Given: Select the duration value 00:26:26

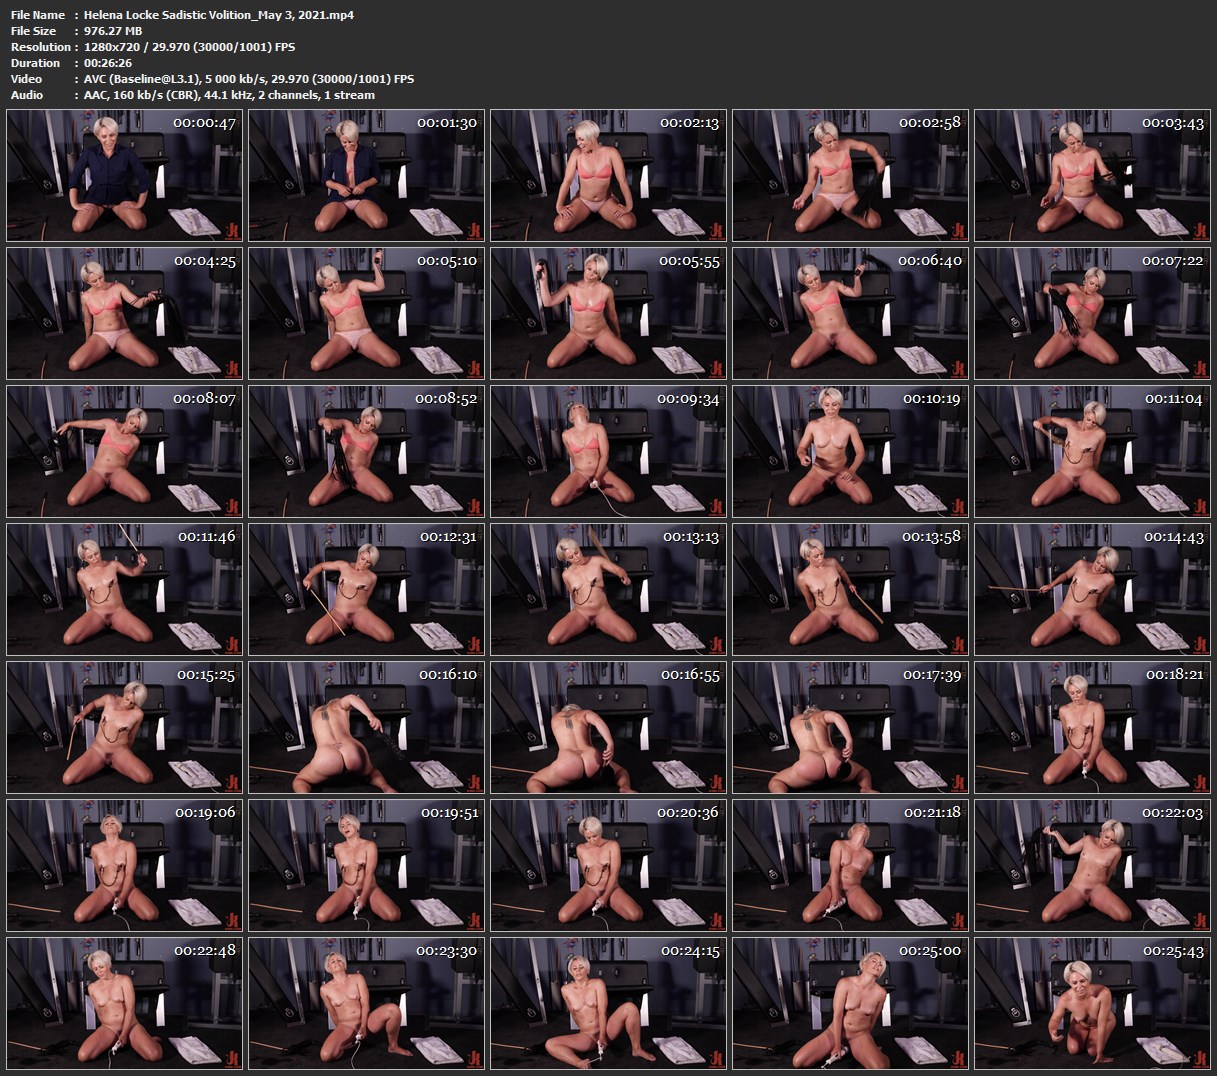Looking at the screenshot, I should [x=108, y=63].
